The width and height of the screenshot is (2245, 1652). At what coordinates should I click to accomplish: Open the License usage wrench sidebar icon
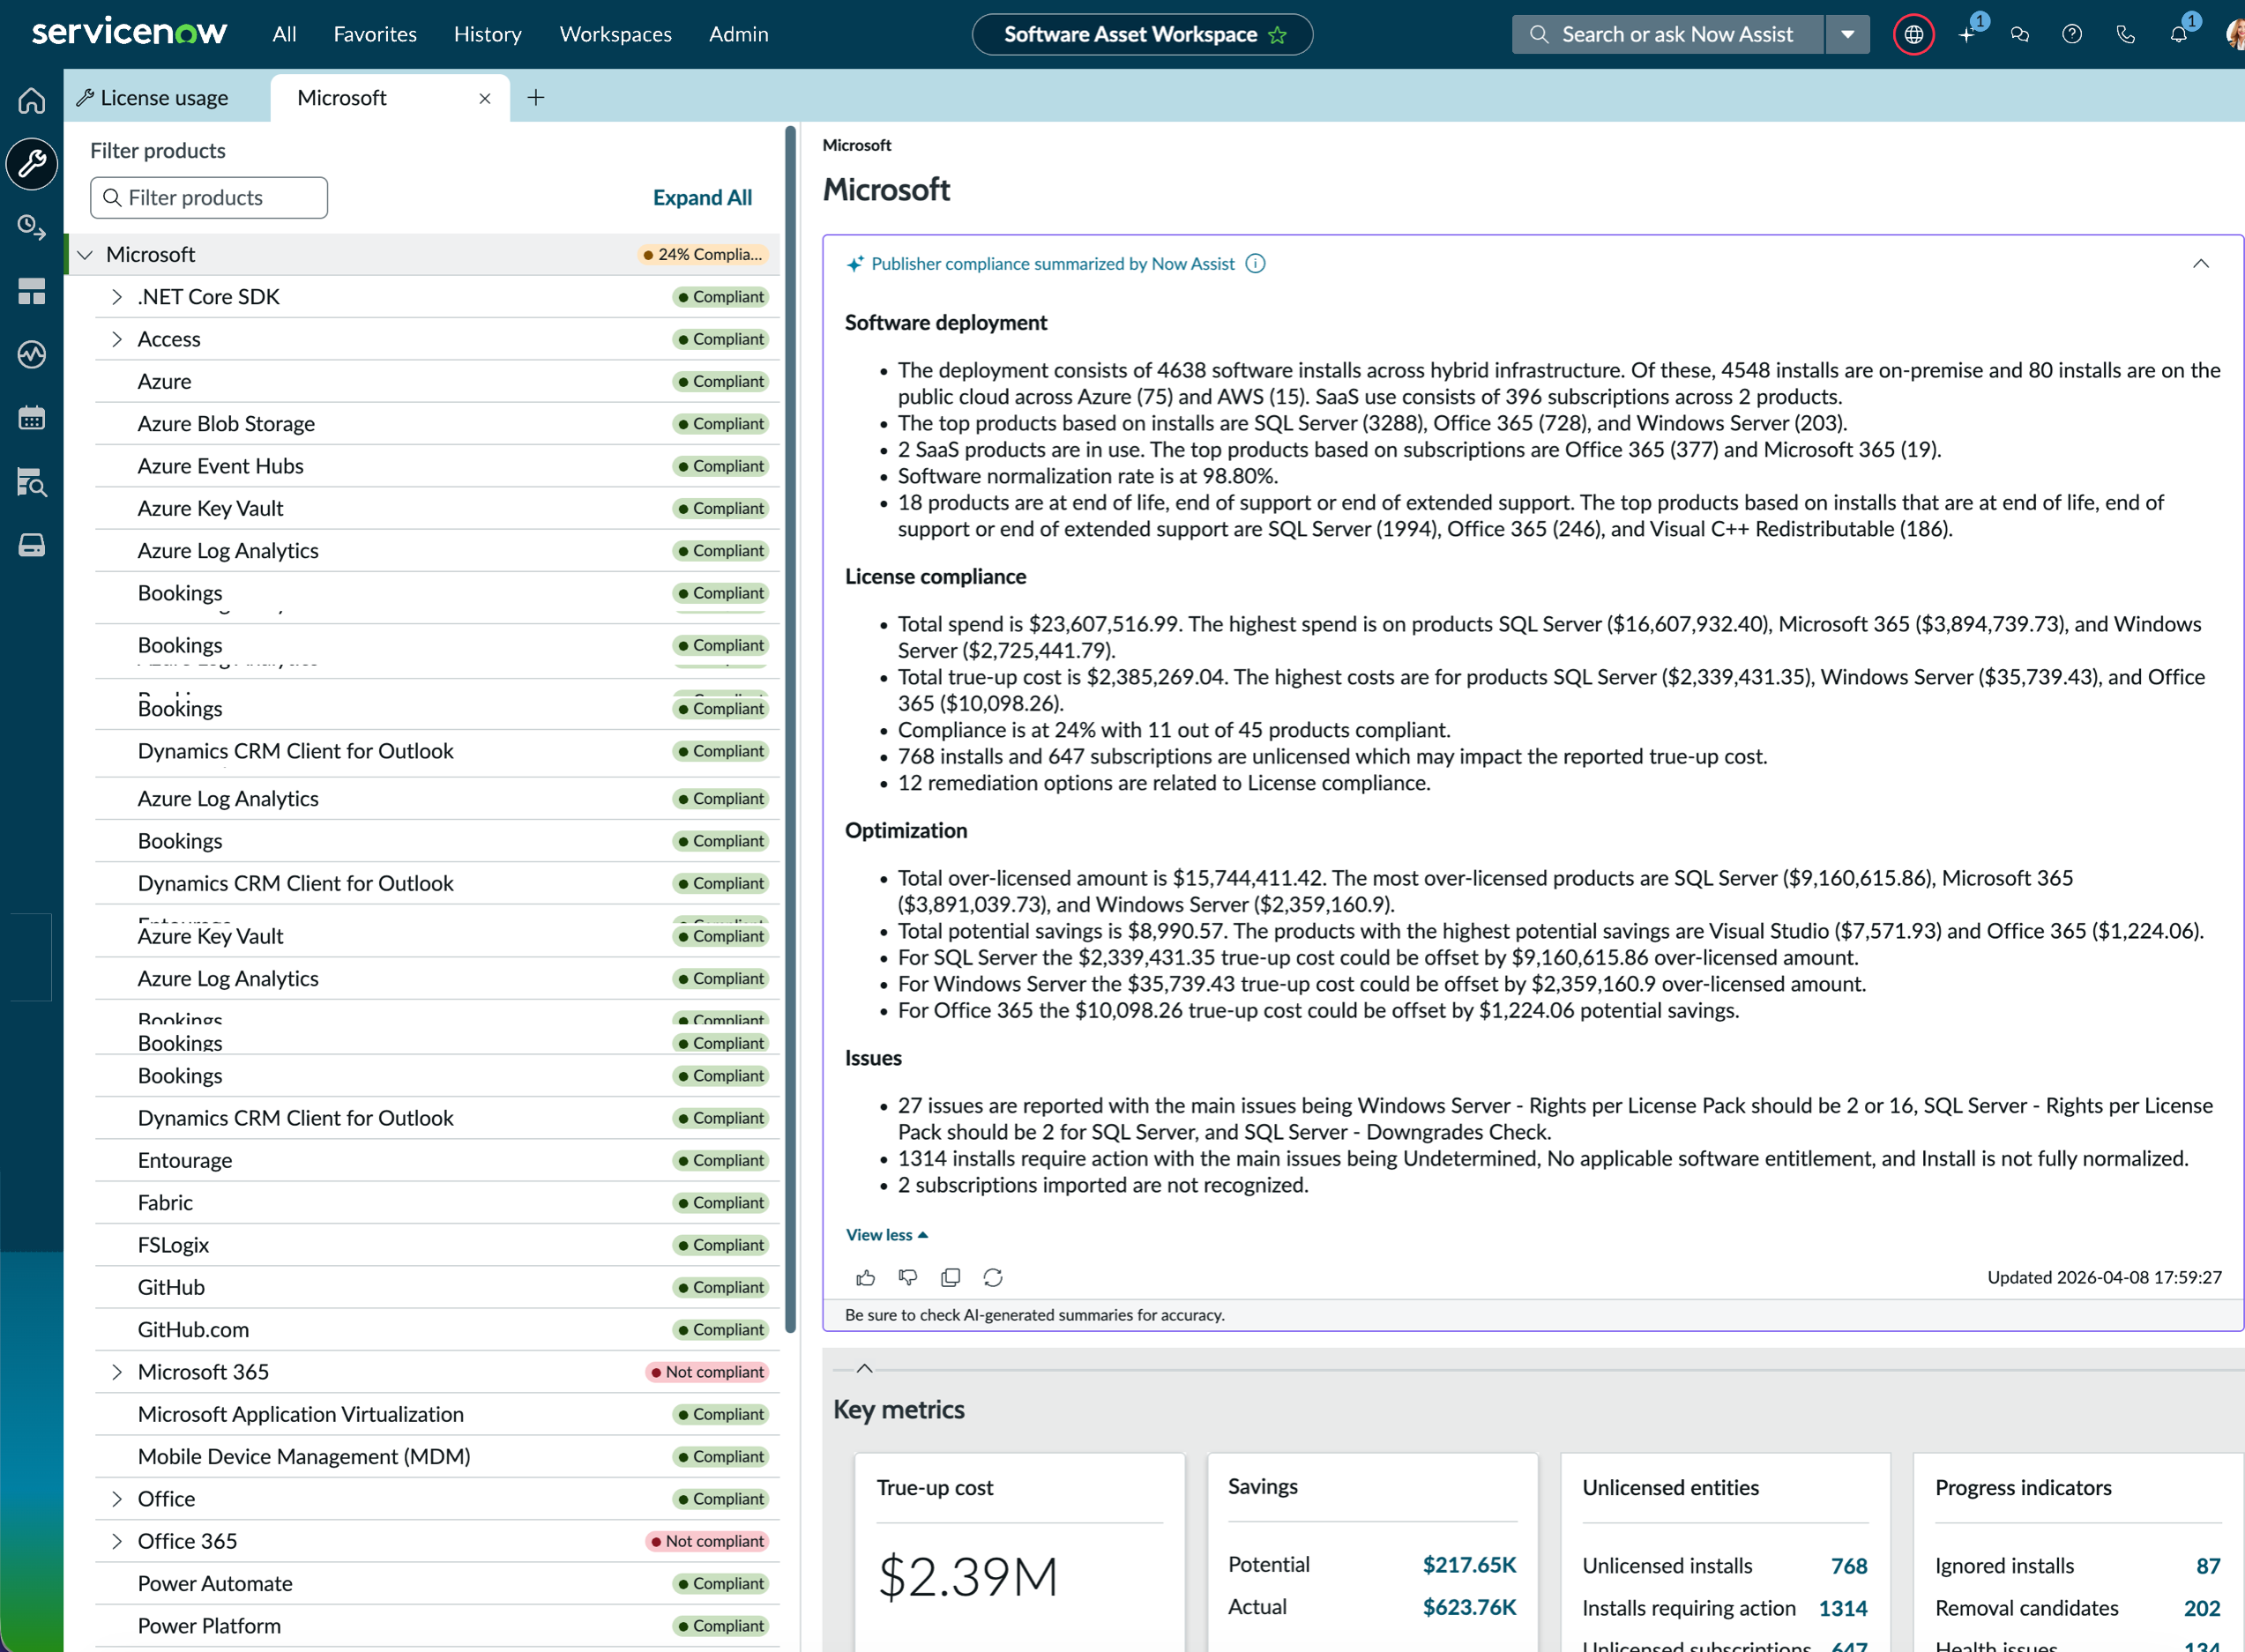(x=32, y=163)
